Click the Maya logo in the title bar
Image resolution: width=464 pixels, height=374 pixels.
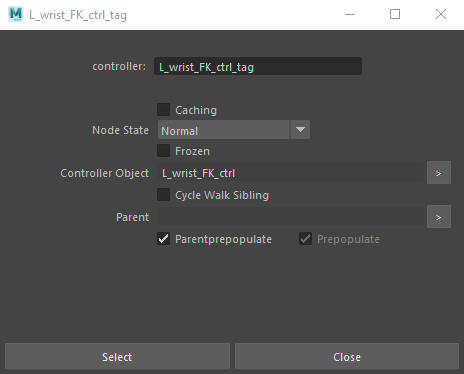point(16,14)
